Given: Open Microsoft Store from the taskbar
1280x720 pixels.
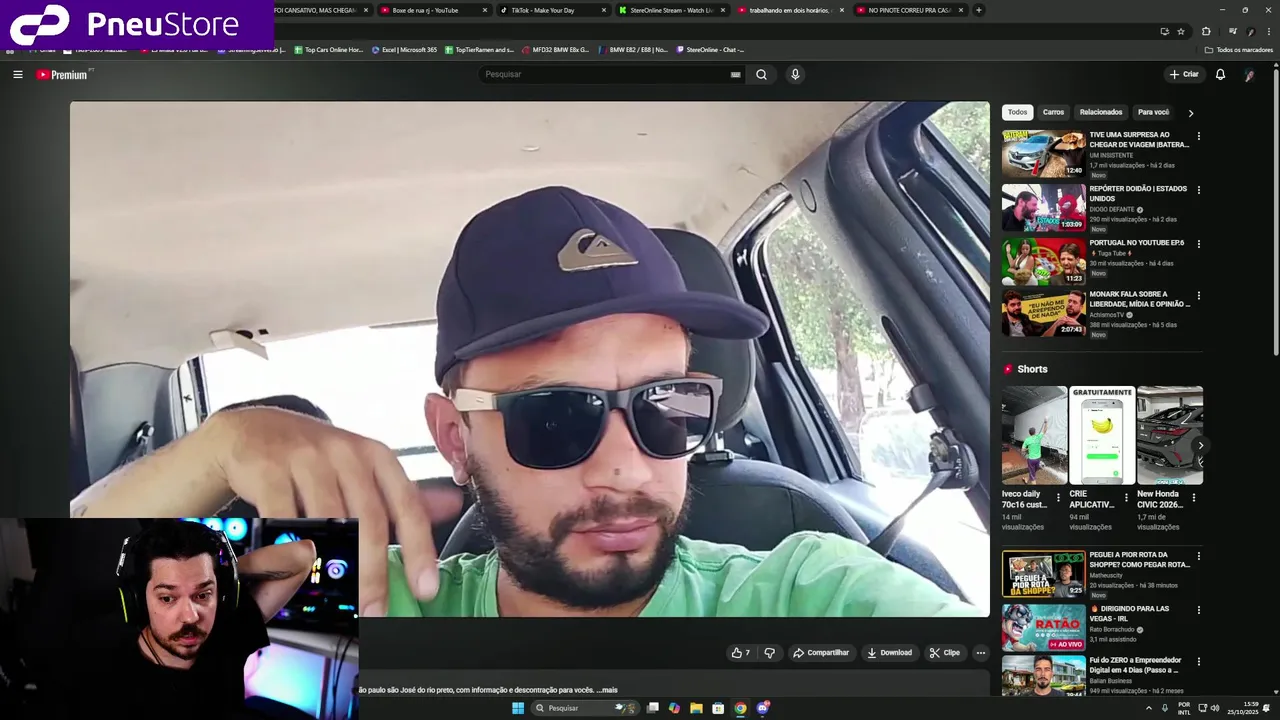Looking at the screenshot, I should click(x=718, y=708).
